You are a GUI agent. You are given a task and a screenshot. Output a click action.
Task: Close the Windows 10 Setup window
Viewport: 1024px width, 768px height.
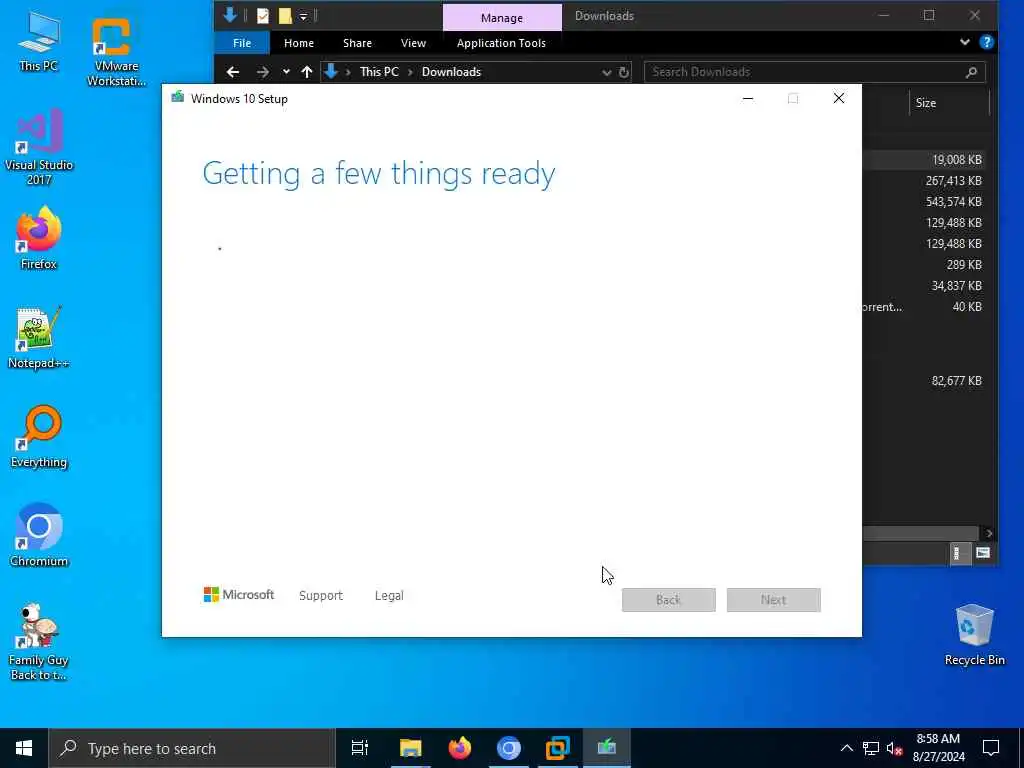coord(839,99)
